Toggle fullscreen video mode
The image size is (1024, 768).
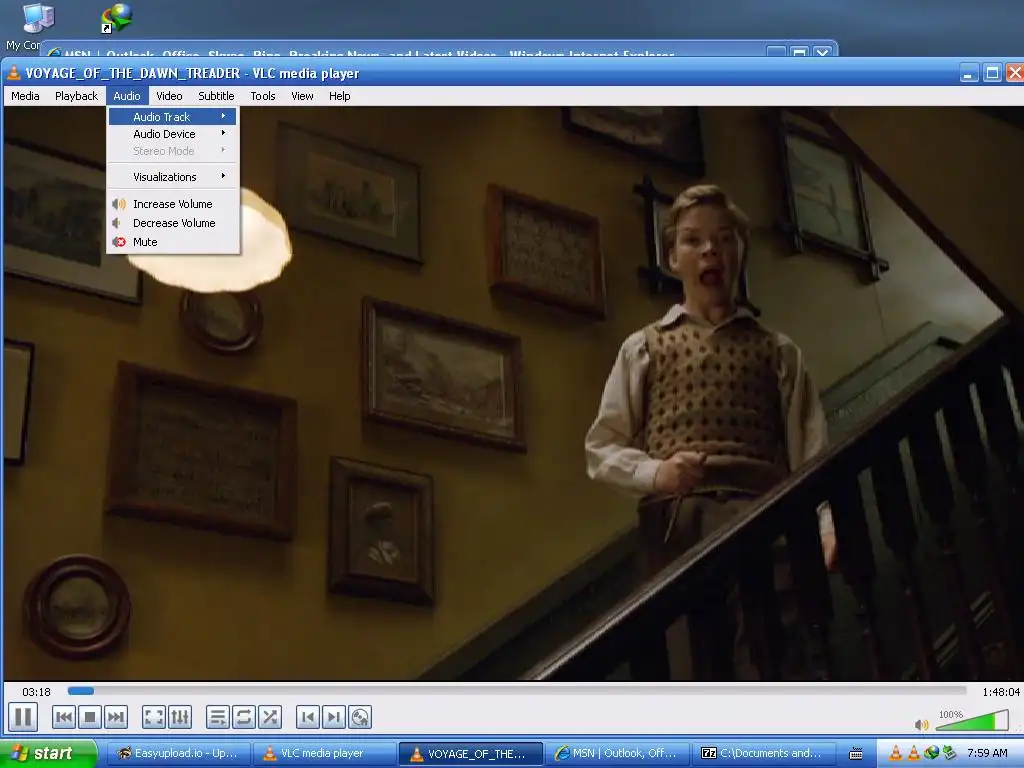click(154, 717)
